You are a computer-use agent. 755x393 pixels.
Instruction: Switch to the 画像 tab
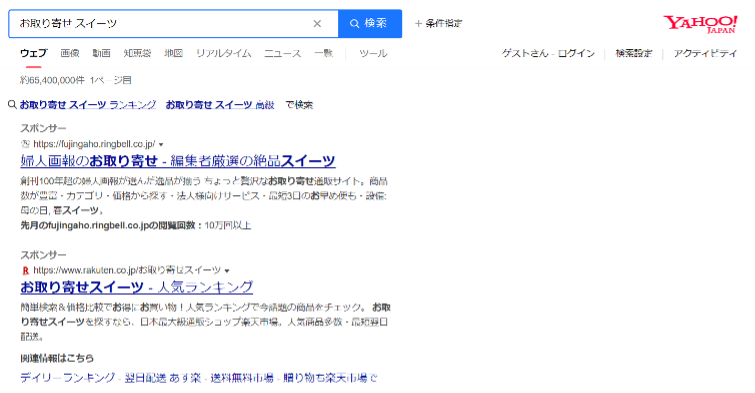tap(70, 53)
